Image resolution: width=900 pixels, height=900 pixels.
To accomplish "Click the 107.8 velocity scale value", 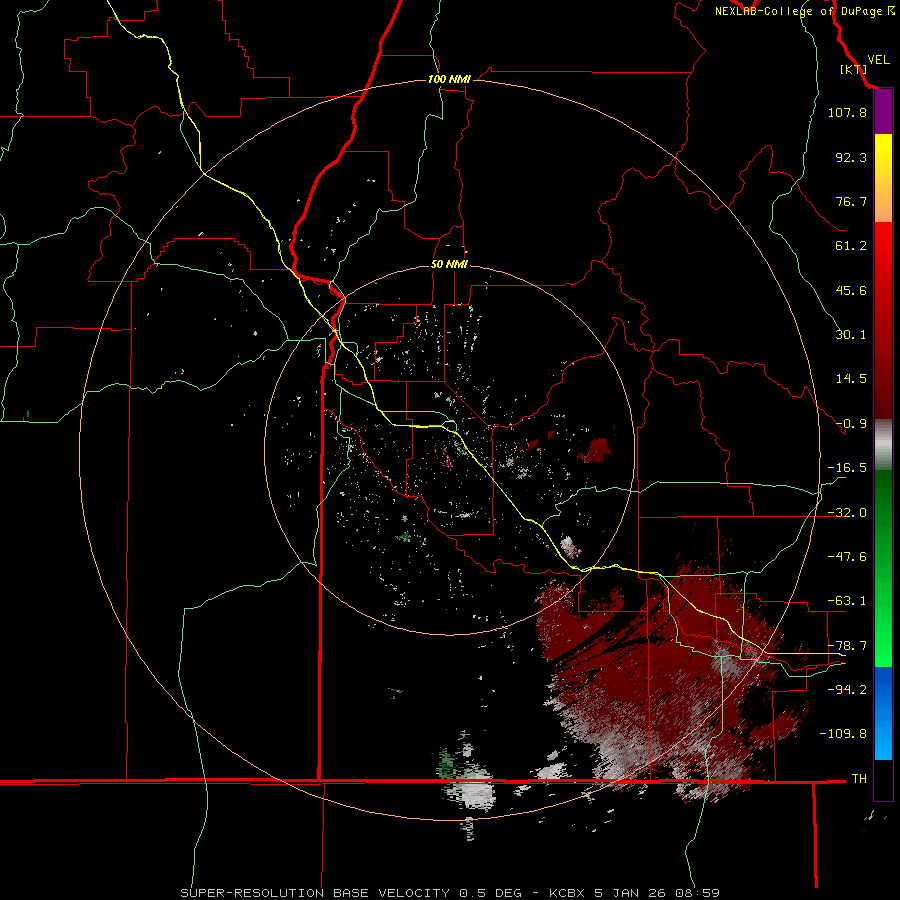I will (x=847, y=112).
